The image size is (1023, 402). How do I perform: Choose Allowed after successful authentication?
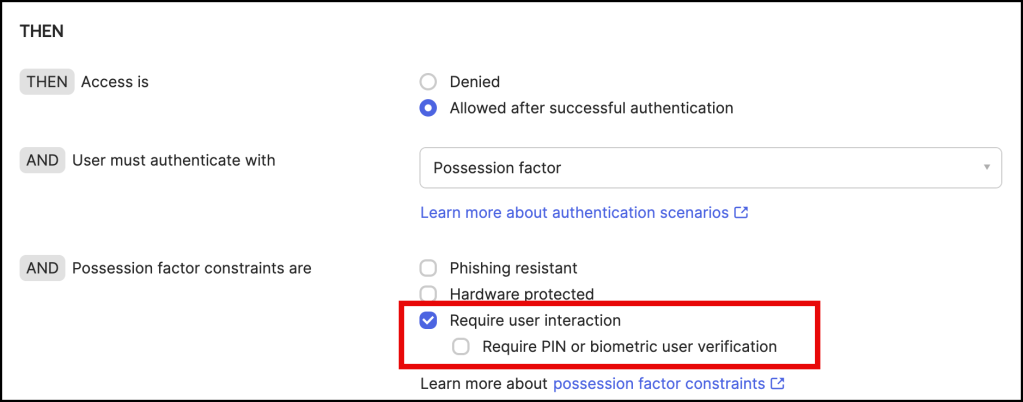point(428,108)
